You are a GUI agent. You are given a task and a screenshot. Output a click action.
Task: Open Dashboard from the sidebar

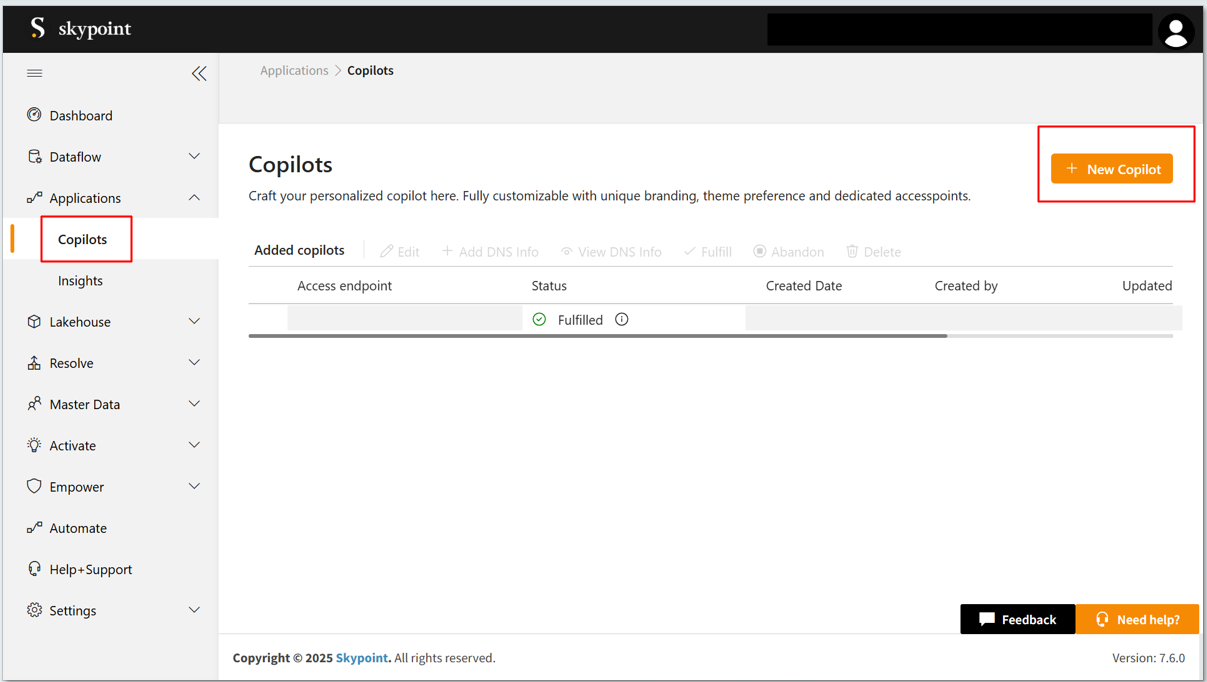[x=80, y=116]
